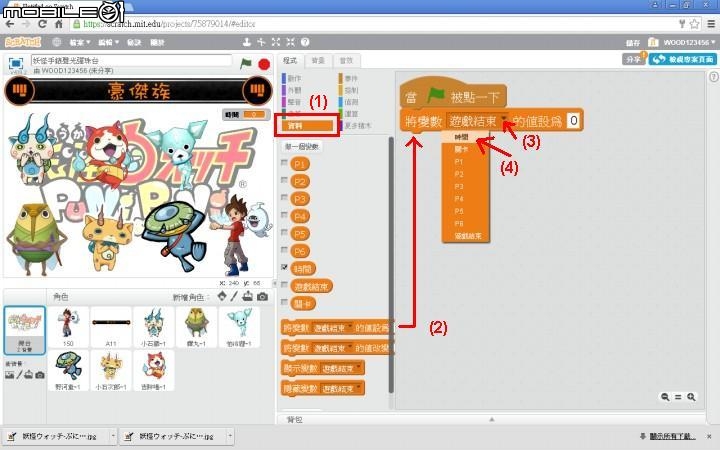Choose 時間 in the variable dropdown list
This screenshot has width=720, height=450.
coord(465,137)
